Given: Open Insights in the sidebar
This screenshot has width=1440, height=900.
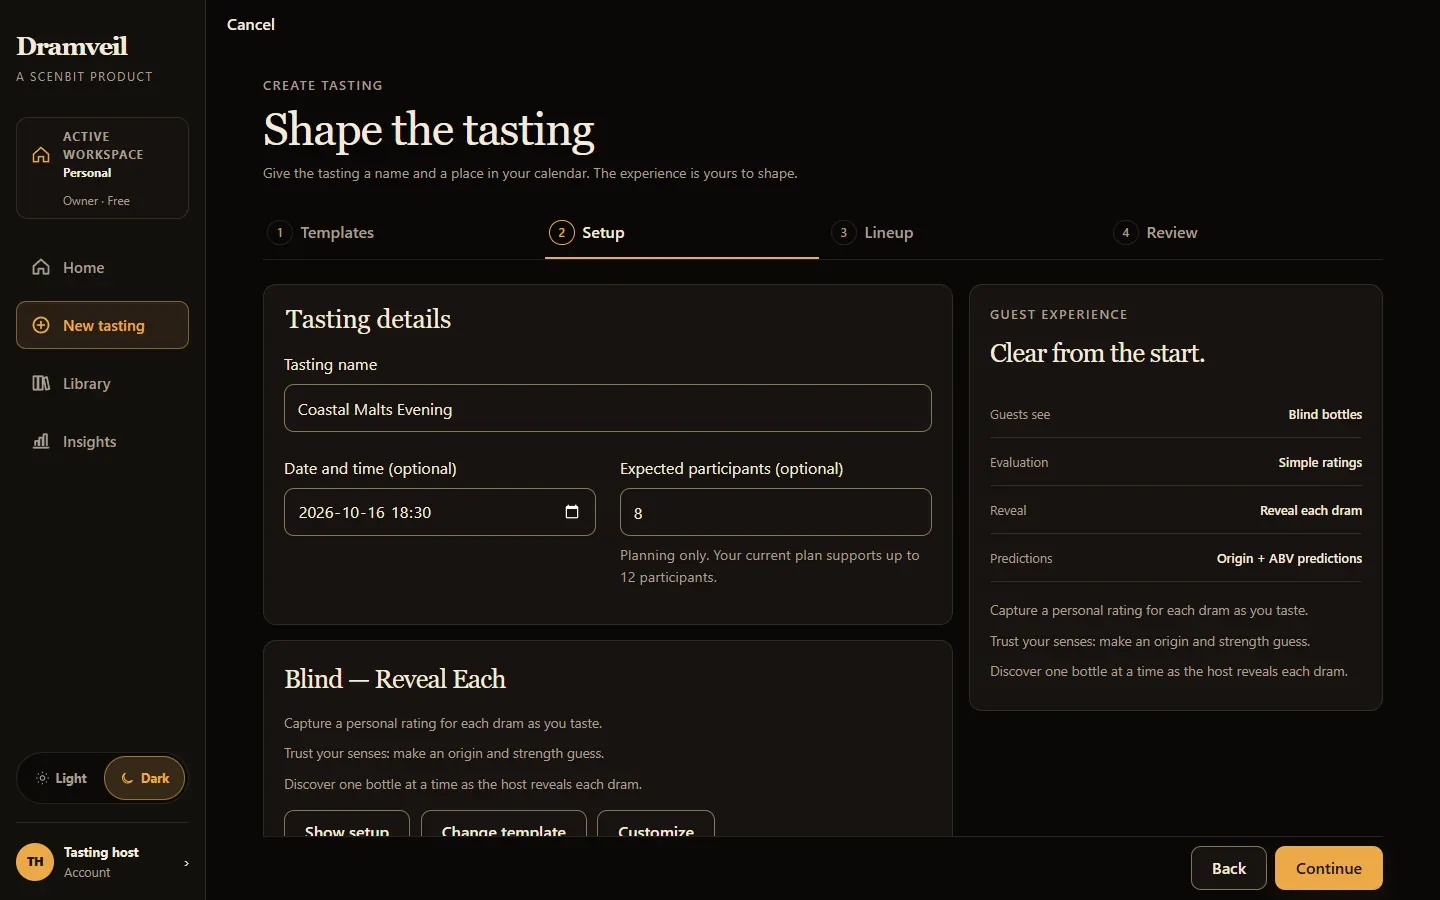Looking at the screenshot, I should point(102,441).
